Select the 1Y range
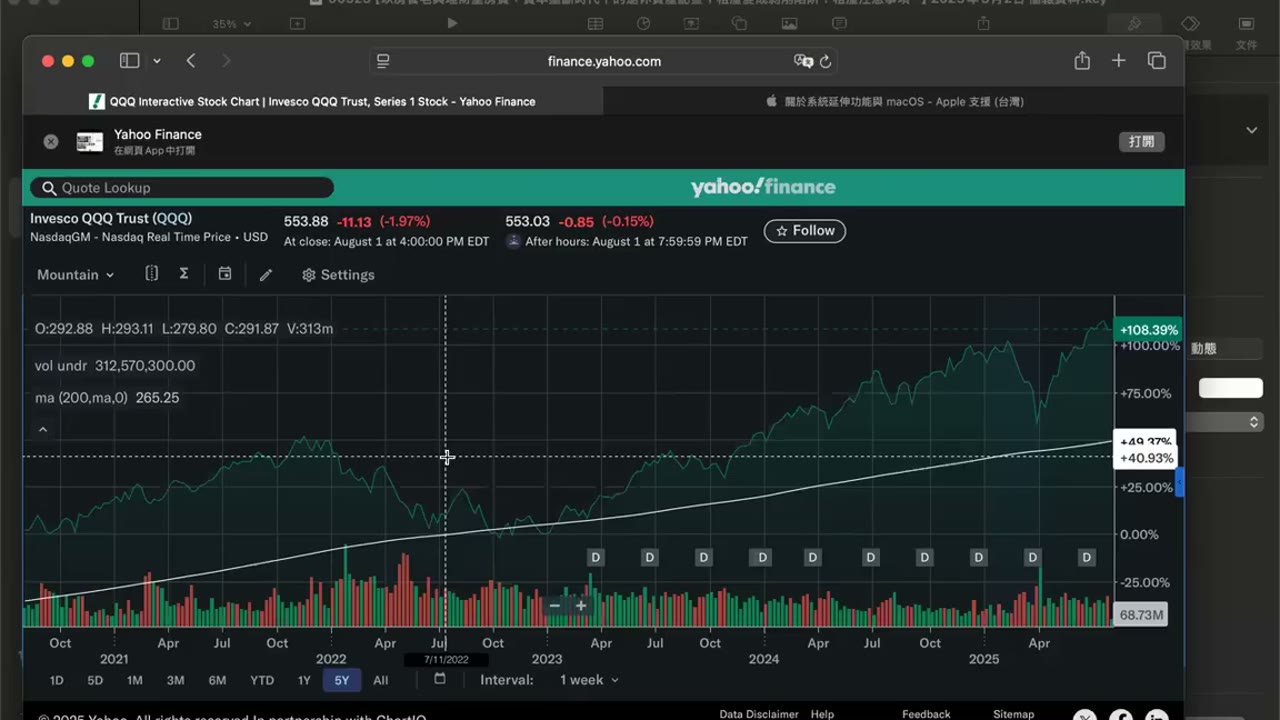The height and width of the screenshot is (720, 1280). [x=304, y=680]
